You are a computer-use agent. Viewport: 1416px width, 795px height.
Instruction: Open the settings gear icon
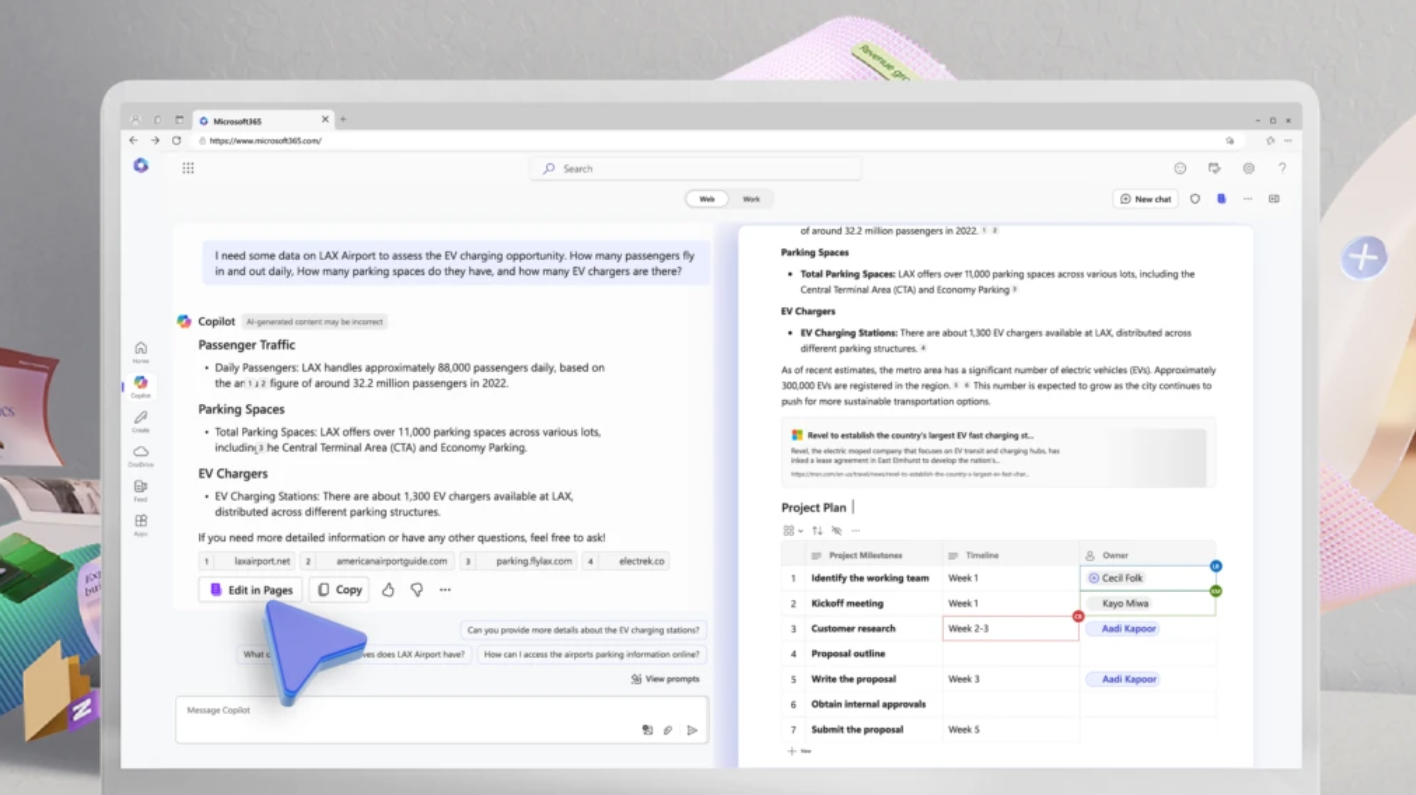[x=1248, y=169]
